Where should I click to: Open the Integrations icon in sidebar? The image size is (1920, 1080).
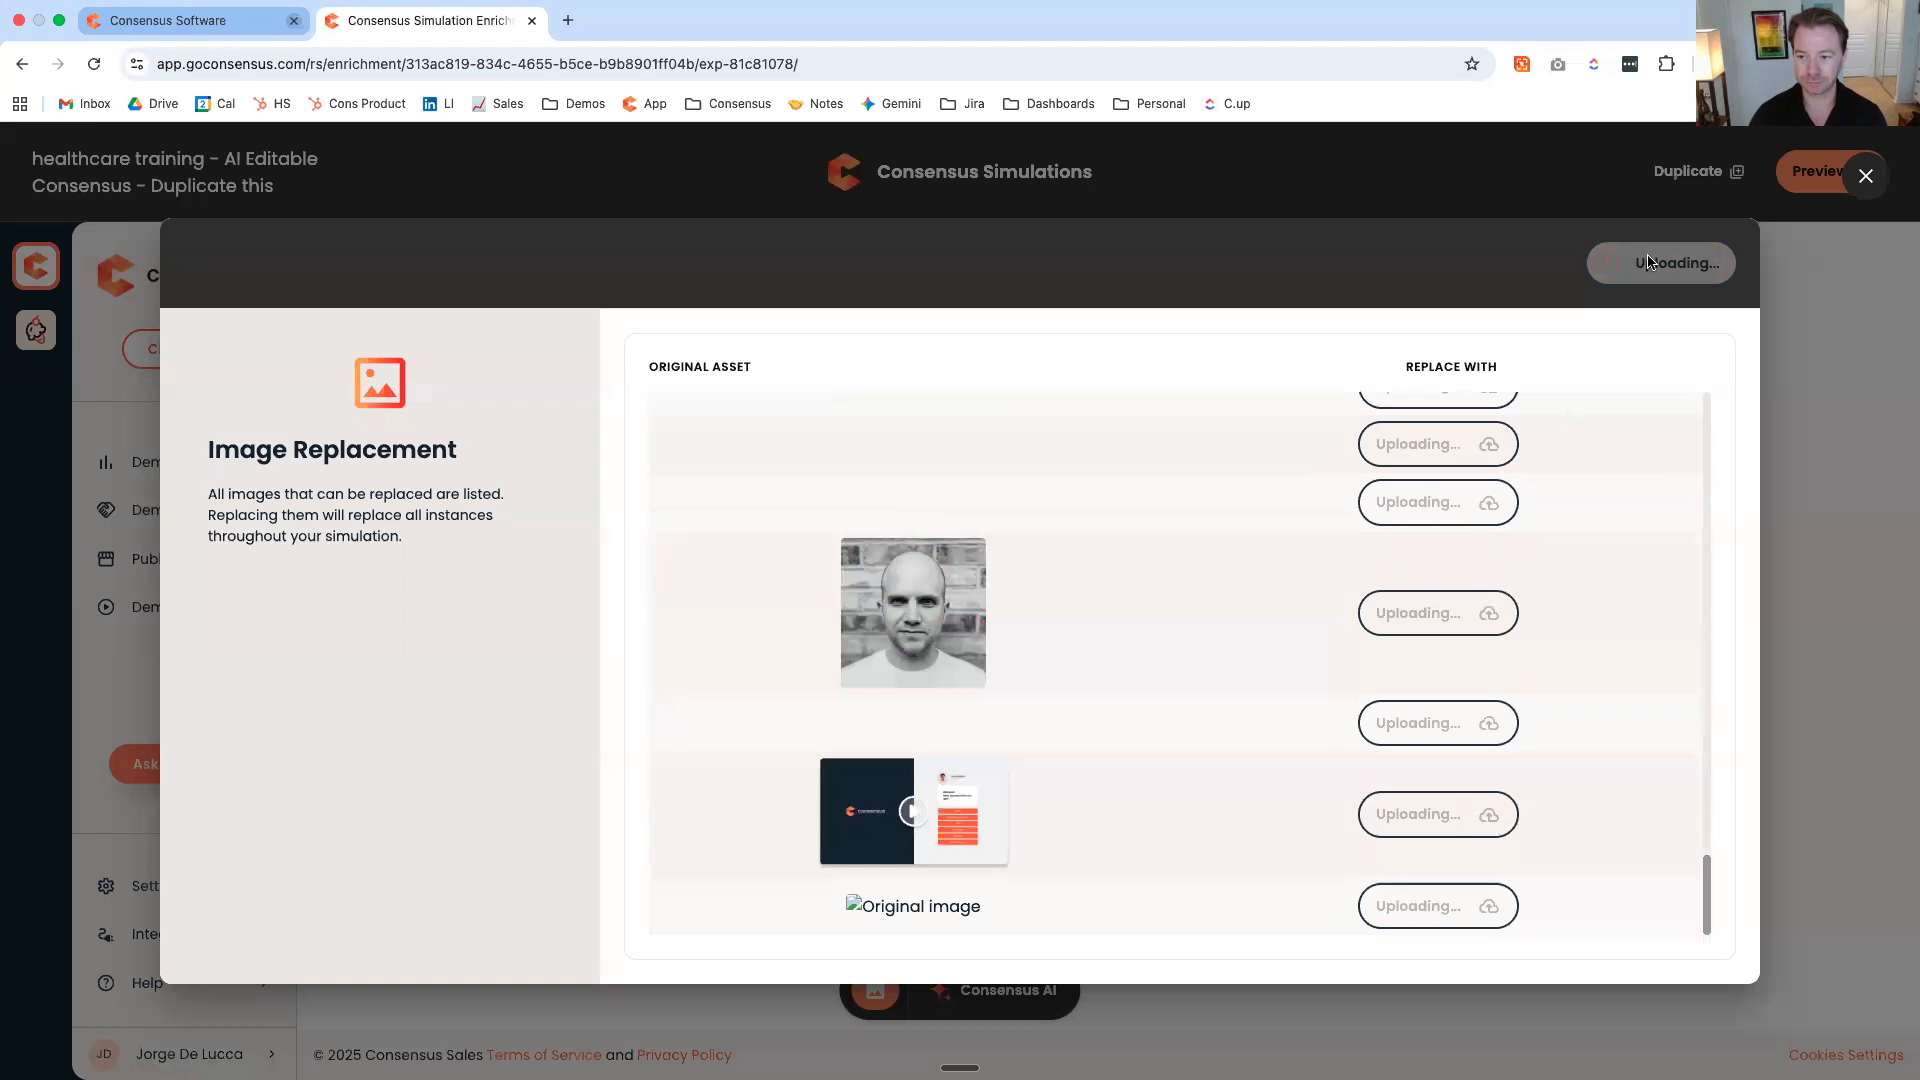(107, 934)
